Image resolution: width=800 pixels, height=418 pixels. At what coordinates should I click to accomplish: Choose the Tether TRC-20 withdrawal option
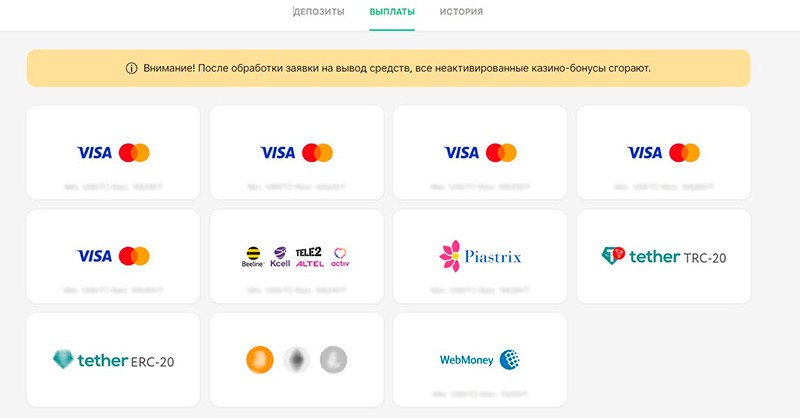click(663, 256)
